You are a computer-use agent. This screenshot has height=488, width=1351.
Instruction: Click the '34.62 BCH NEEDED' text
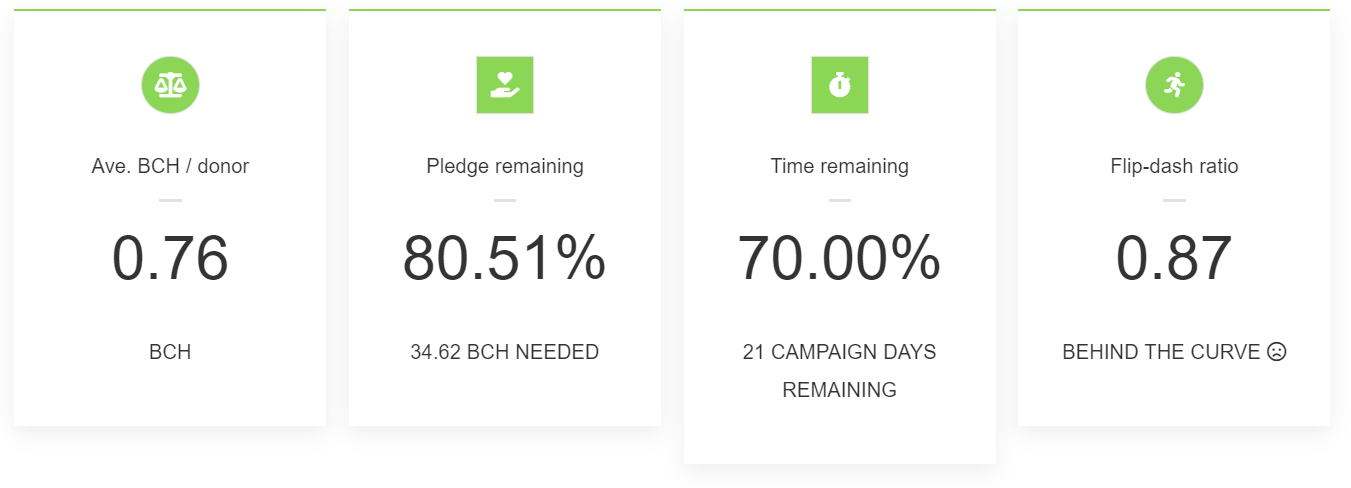(x=505, y=352)
